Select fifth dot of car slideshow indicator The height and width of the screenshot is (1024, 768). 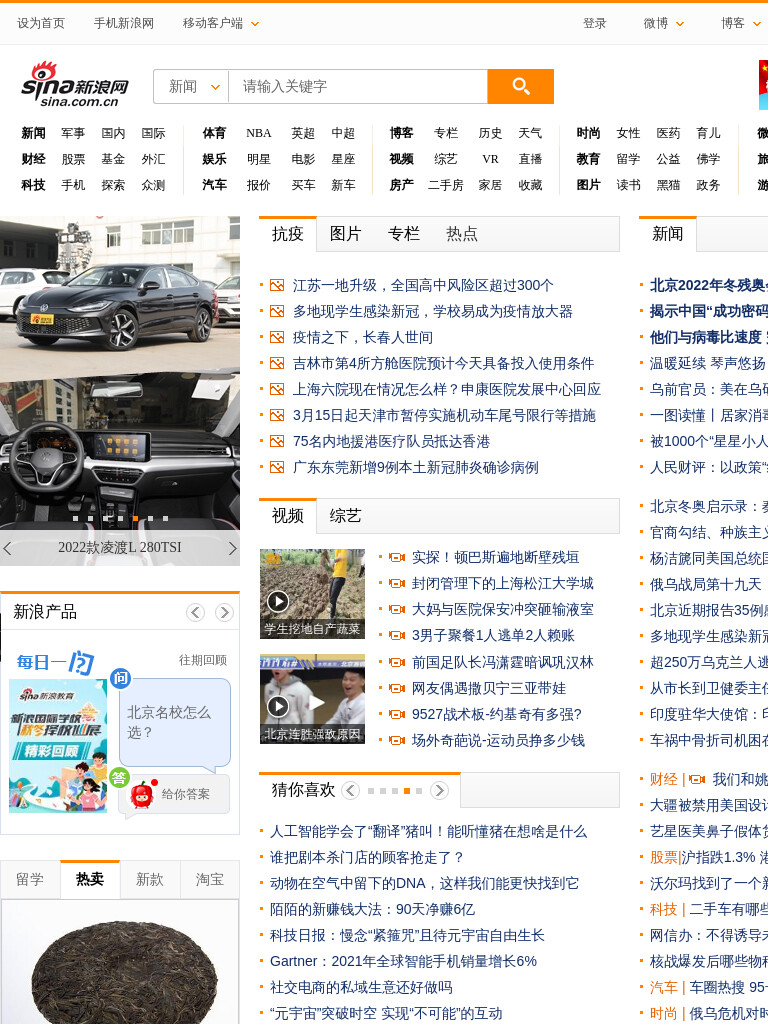135,519
